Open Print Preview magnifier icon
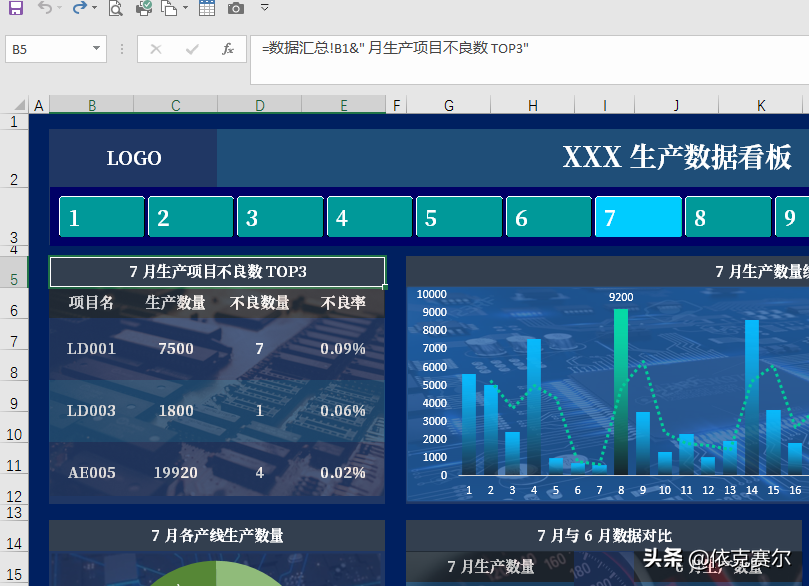Viewport: 809px width, 586px height. click(x=116, y=8)
